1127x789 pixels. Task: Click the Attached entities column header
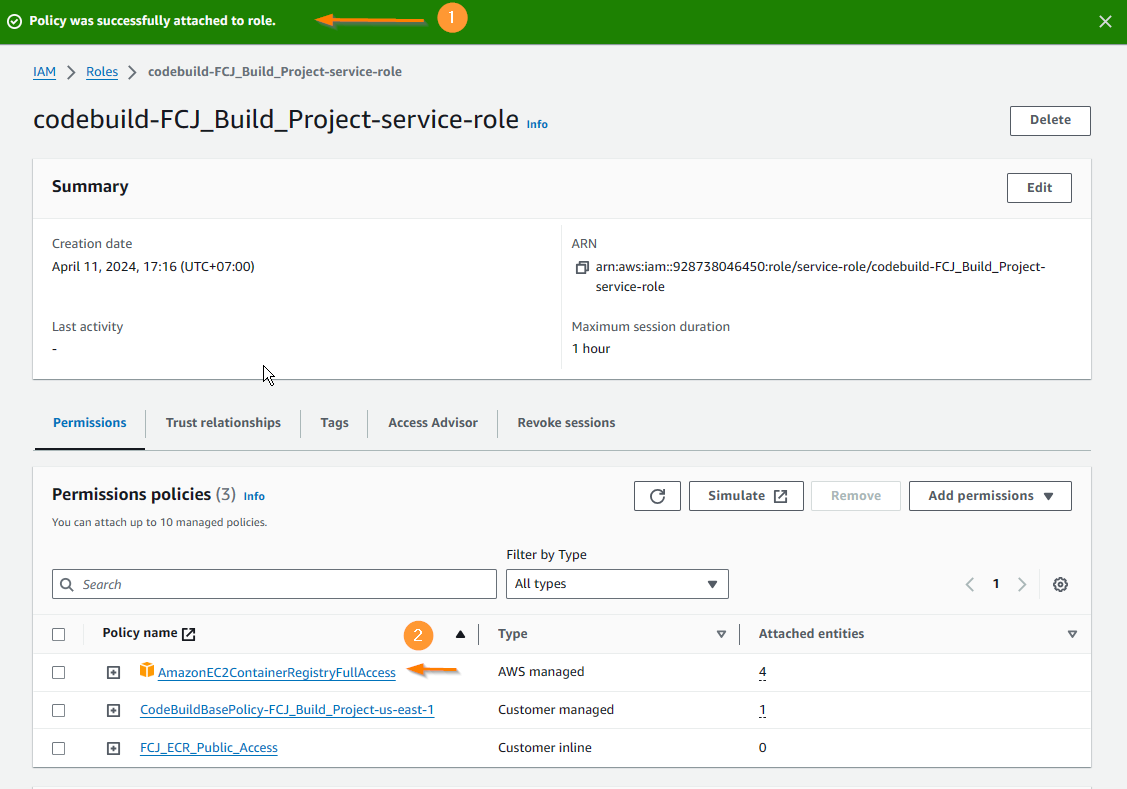click(x=811, y=634)
